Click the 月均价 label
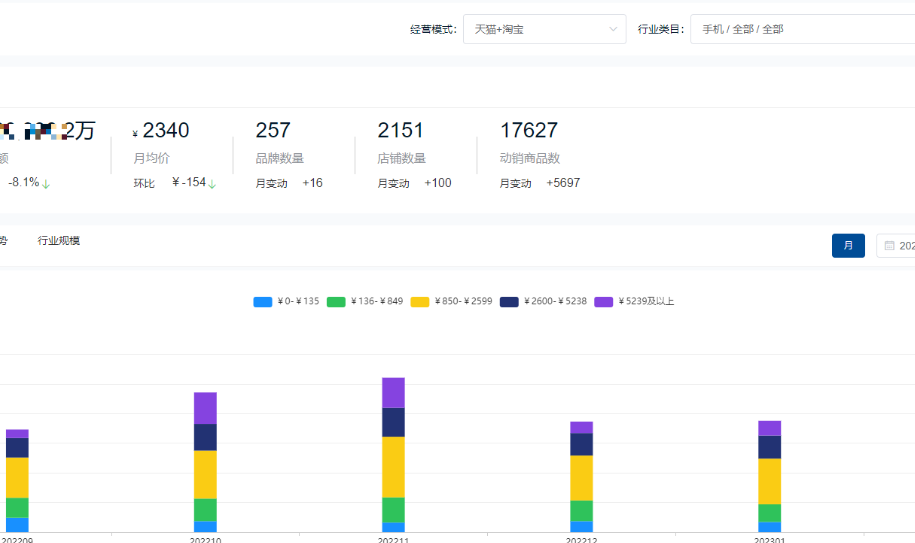 [151, 158]
